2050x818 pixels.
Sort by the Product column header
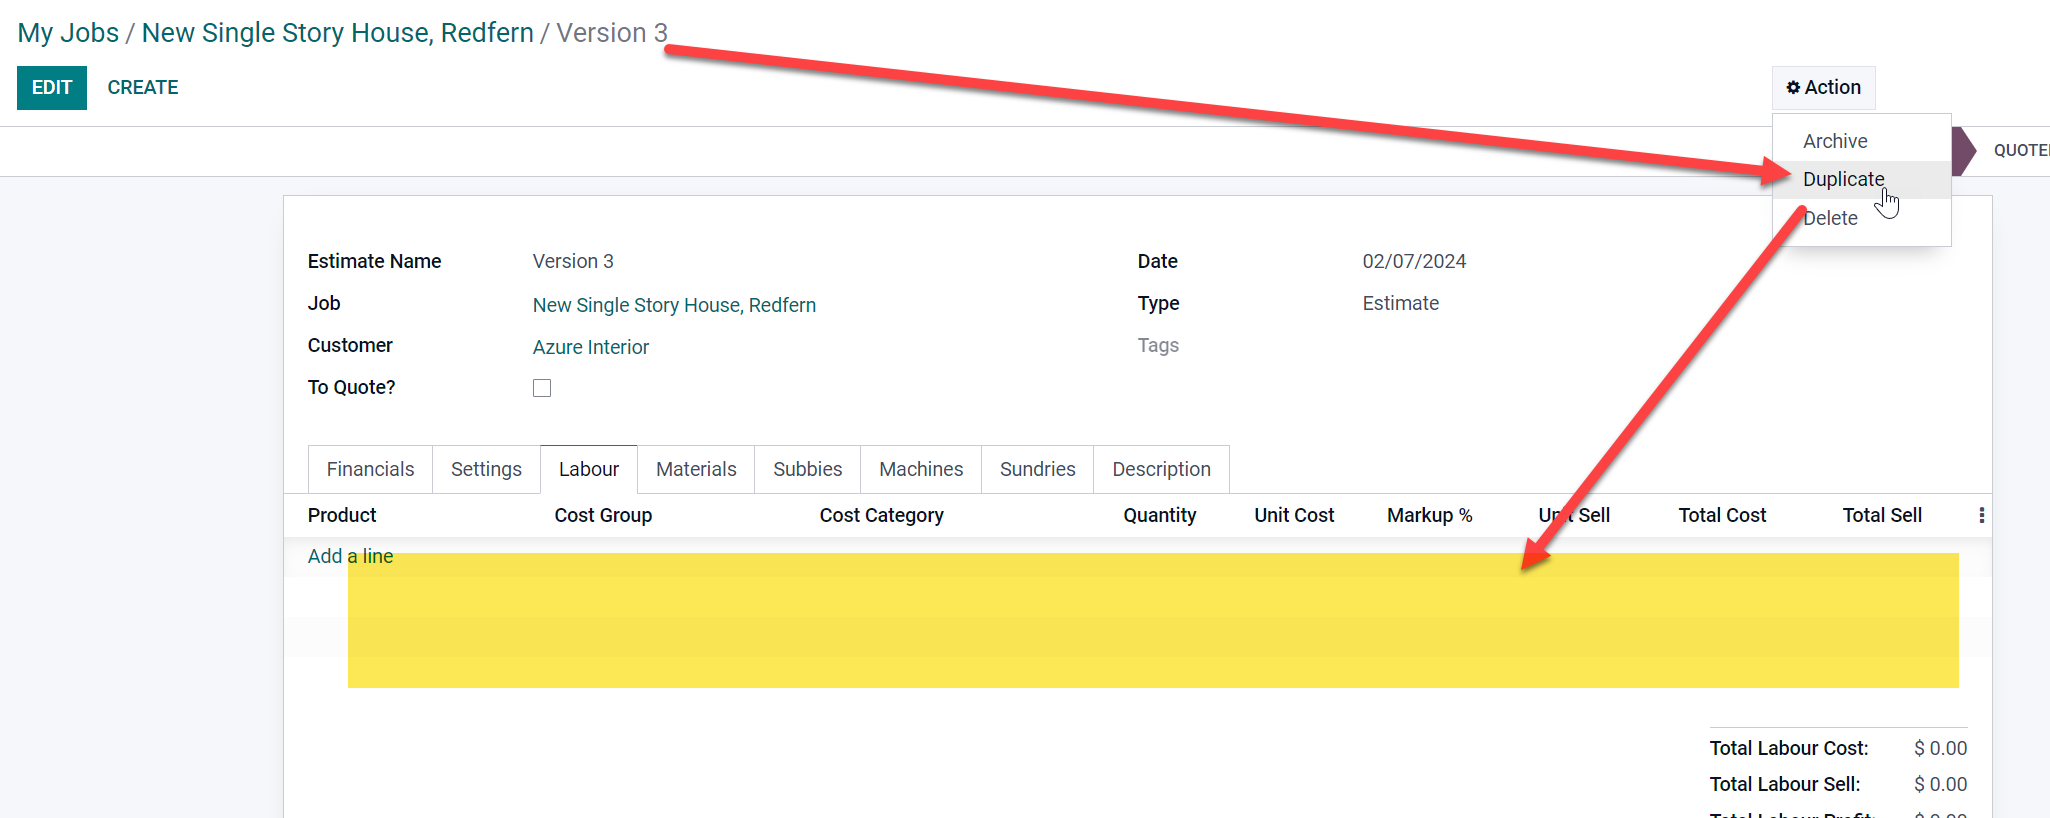(342, 515)
